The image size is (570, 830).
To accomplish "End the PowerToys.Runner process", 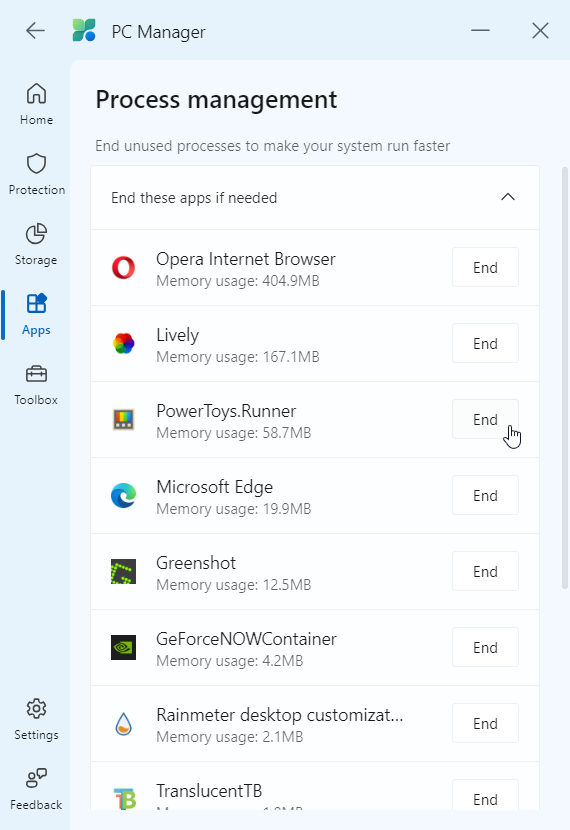I will (485, 419).
